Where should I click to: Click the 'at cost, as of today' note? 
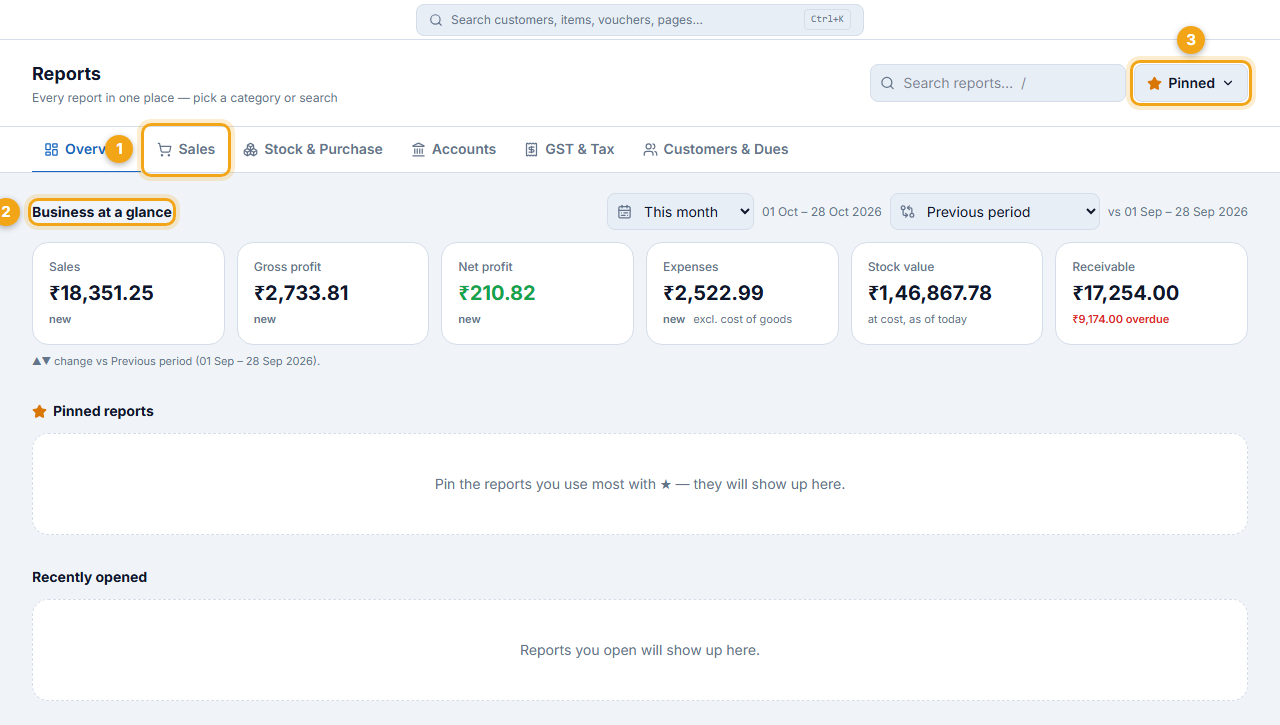pyautogui.click(x=917, y=320)
